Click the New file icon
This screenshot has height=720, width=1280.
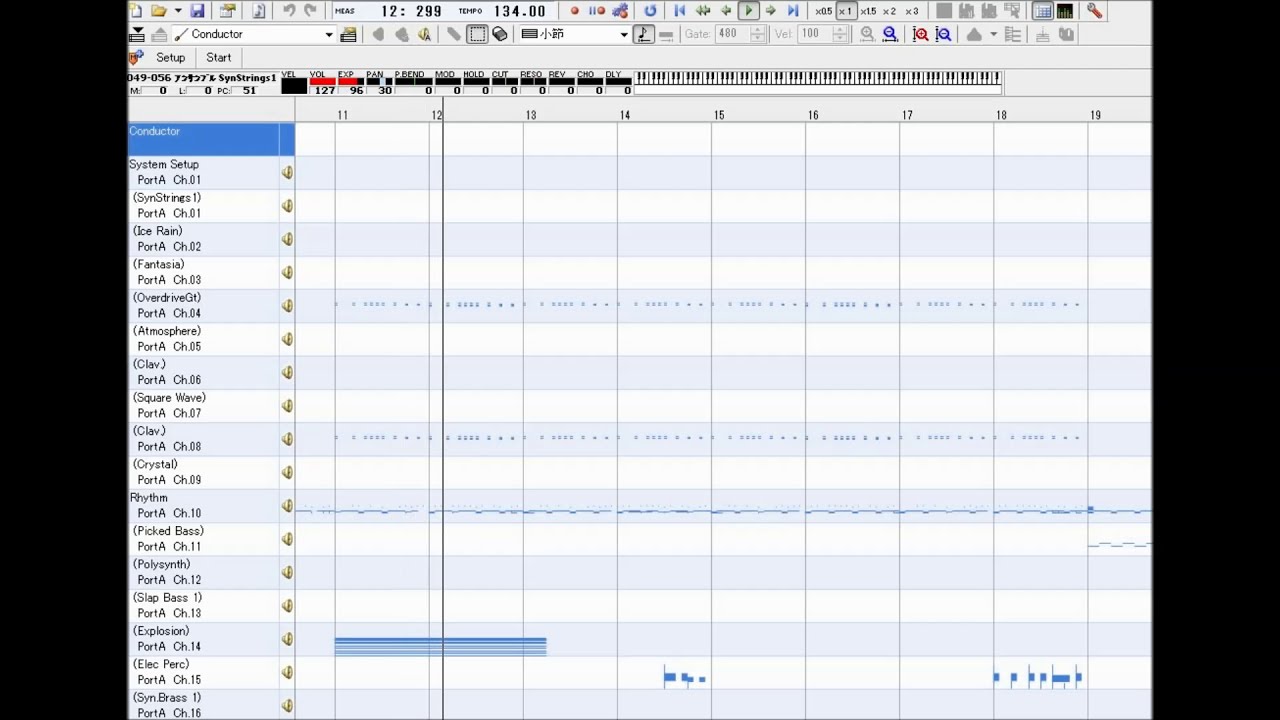pos(136,11)
